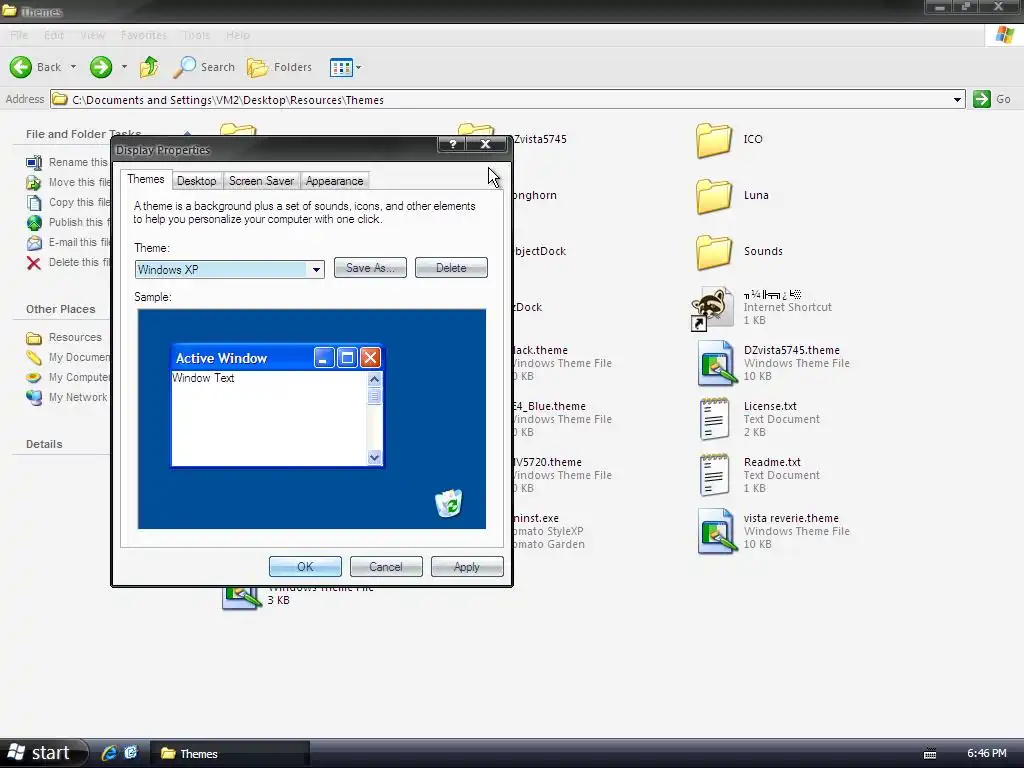Click the Cancel button
The height and width of the screenshot is (768, 1024).
(386, 566)
